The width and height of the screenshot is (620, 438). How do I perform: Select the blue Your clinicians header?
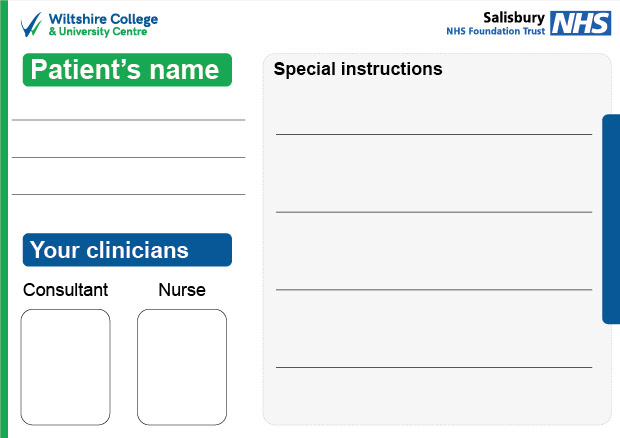click(x=127, y=250)
